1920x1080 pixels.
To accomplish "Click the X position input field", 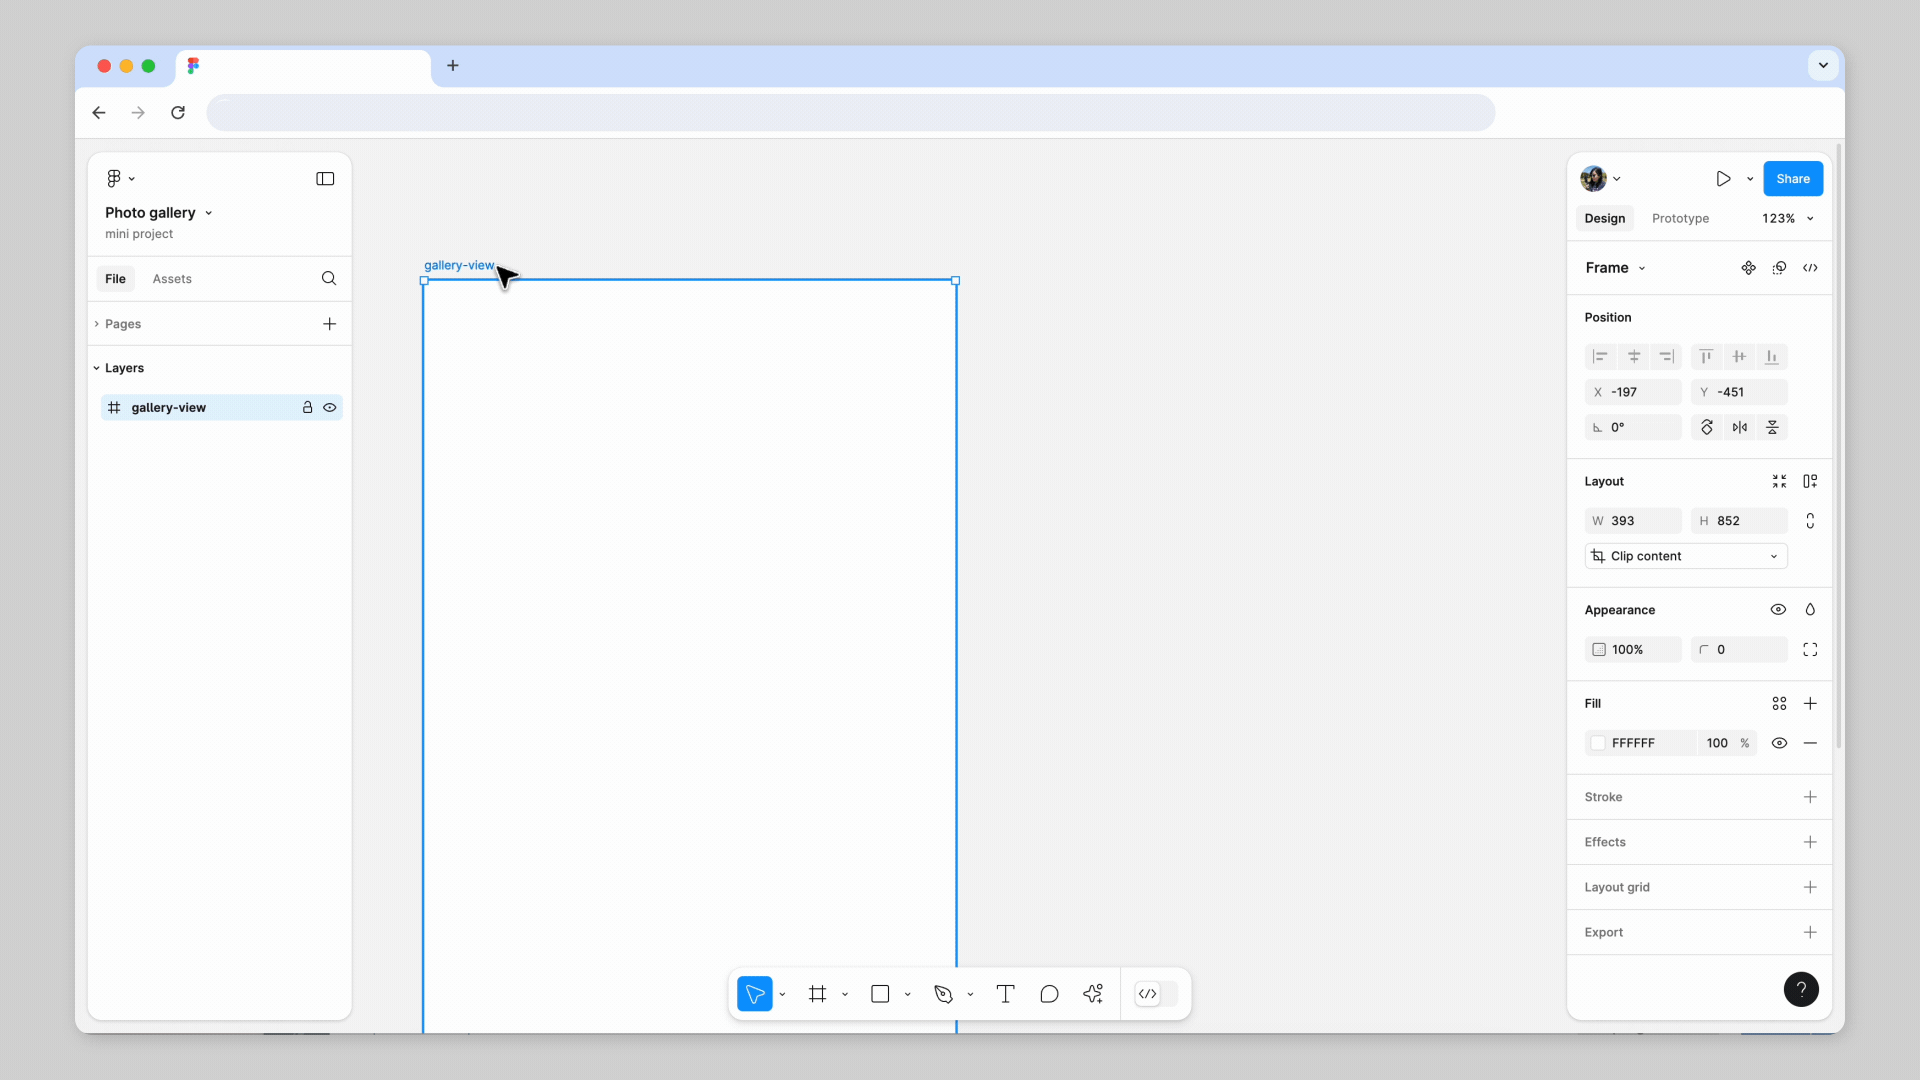I will tap(1632, 391).
